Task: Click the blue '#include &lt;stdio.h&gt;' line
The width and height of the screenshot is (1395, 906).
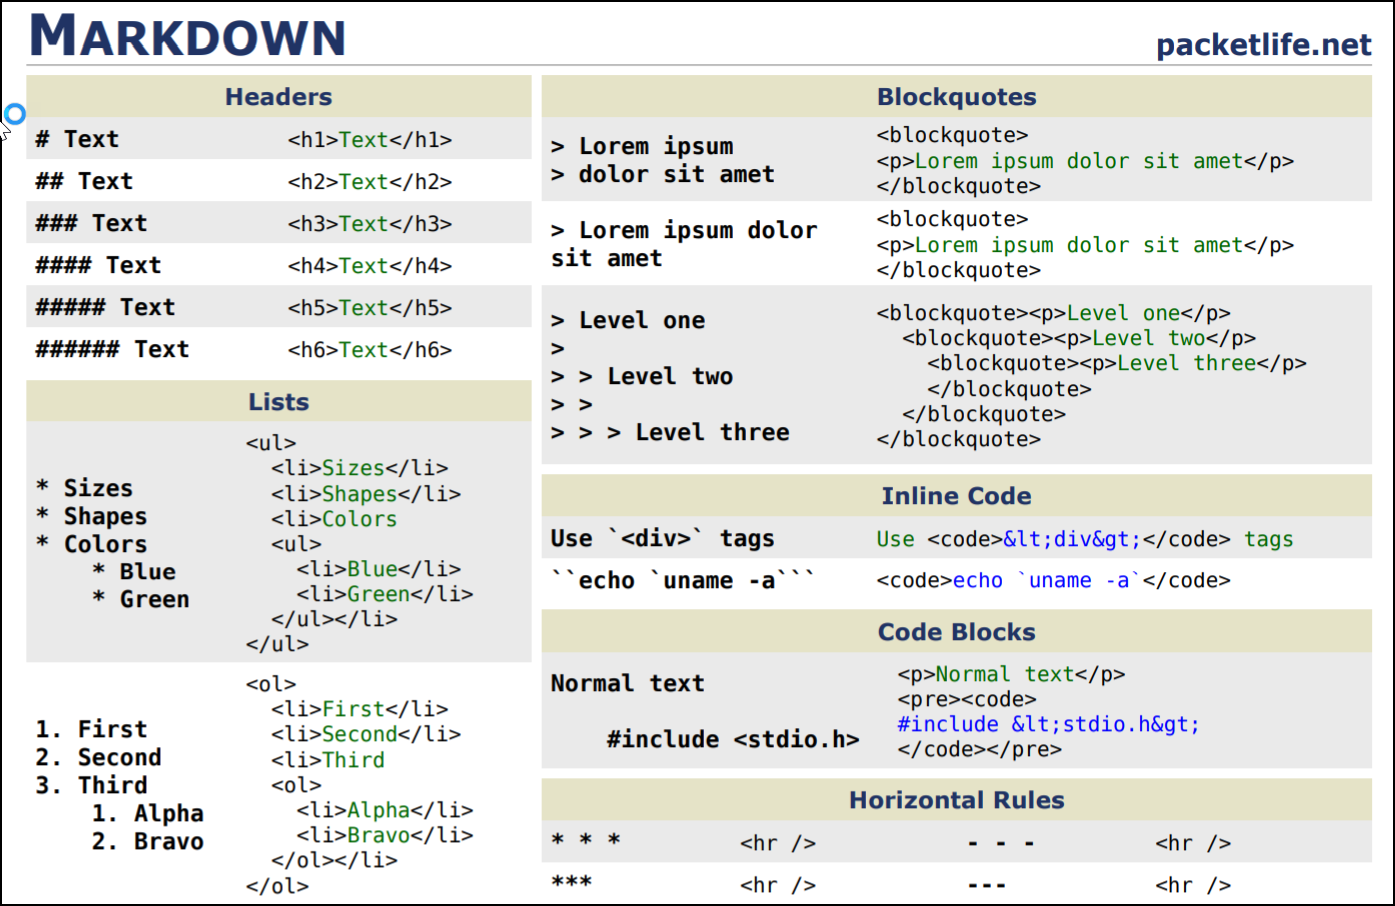Action: [x=1048, y=724]
